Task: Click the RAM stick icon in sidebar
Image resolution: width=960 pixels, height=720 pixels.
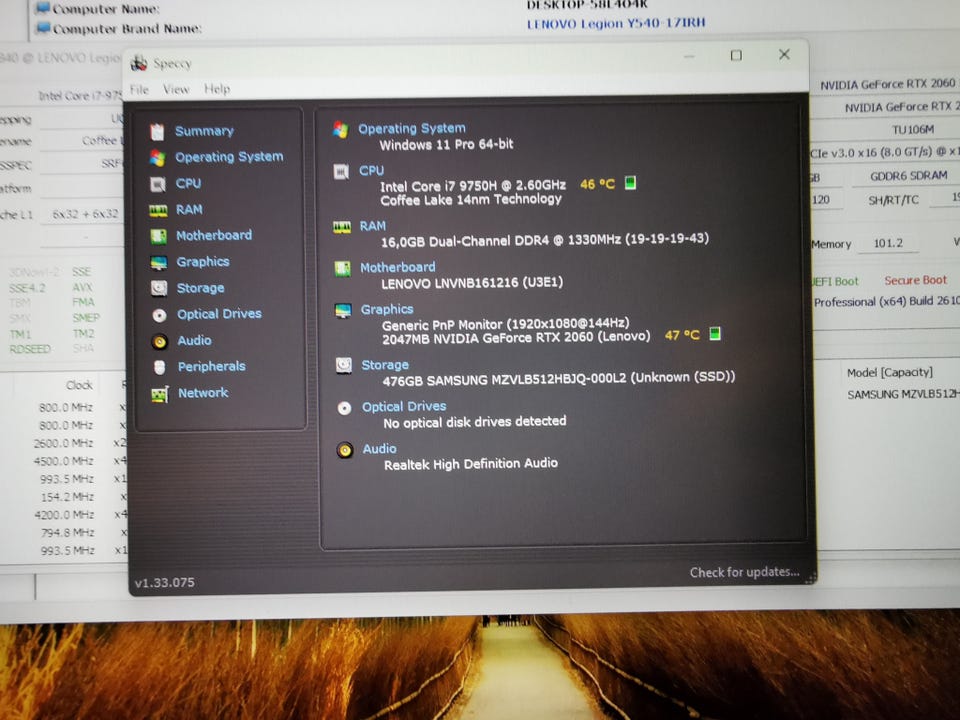Action: point(159,211)
